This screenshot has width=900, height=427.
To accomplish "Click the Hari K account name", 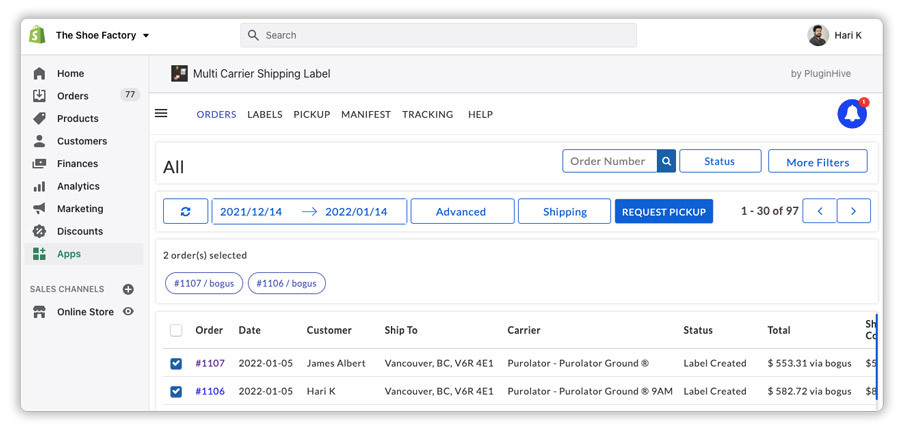I will coord(848,35).
